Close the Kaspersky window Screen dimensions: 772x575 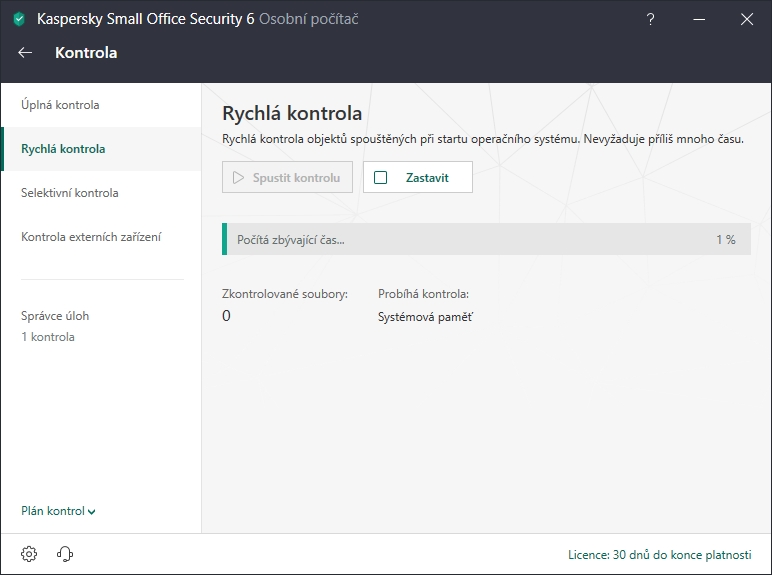click(x=747, y=19)
